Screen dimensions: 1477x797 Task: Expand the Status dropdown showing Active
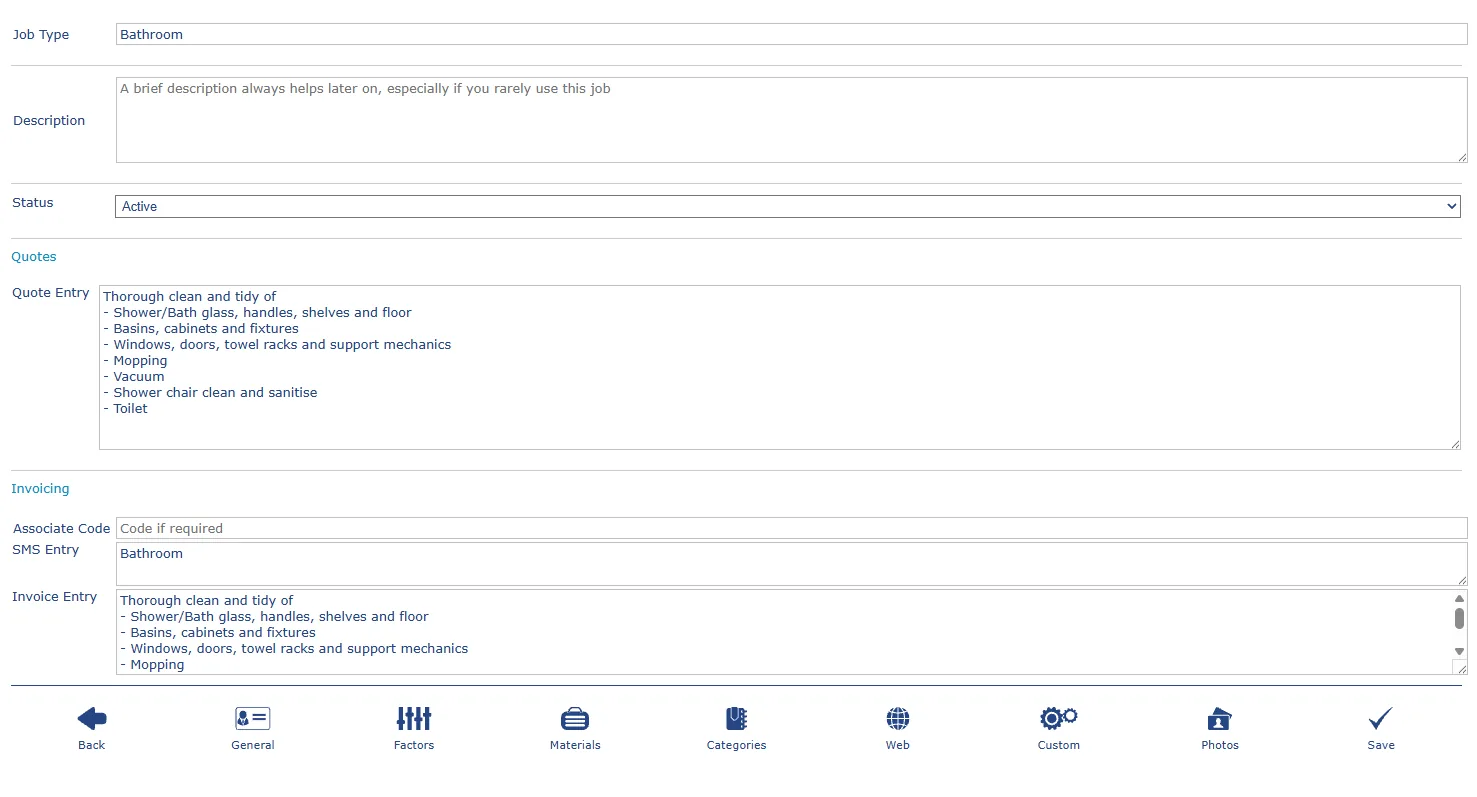point(788,206)
